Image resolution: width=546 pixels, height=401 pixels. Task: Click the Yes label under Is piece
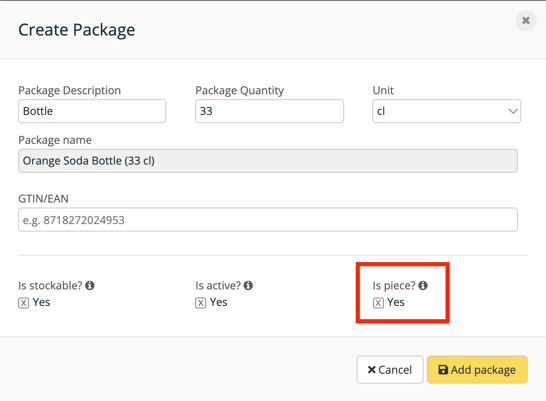point(396,302)
